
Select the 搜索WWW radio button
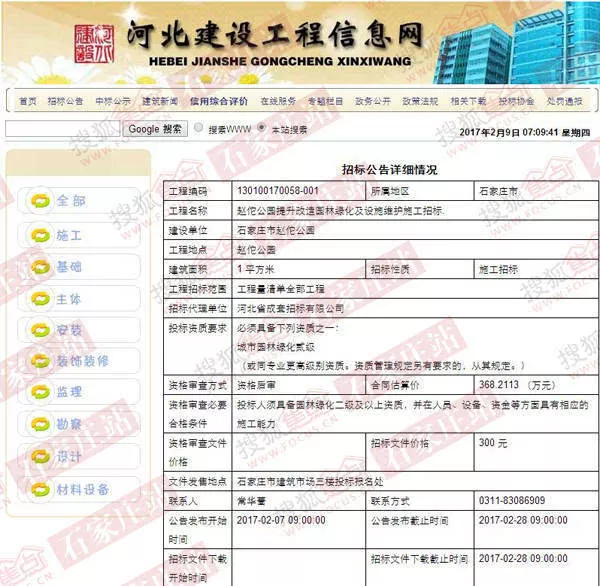[199, 128]
